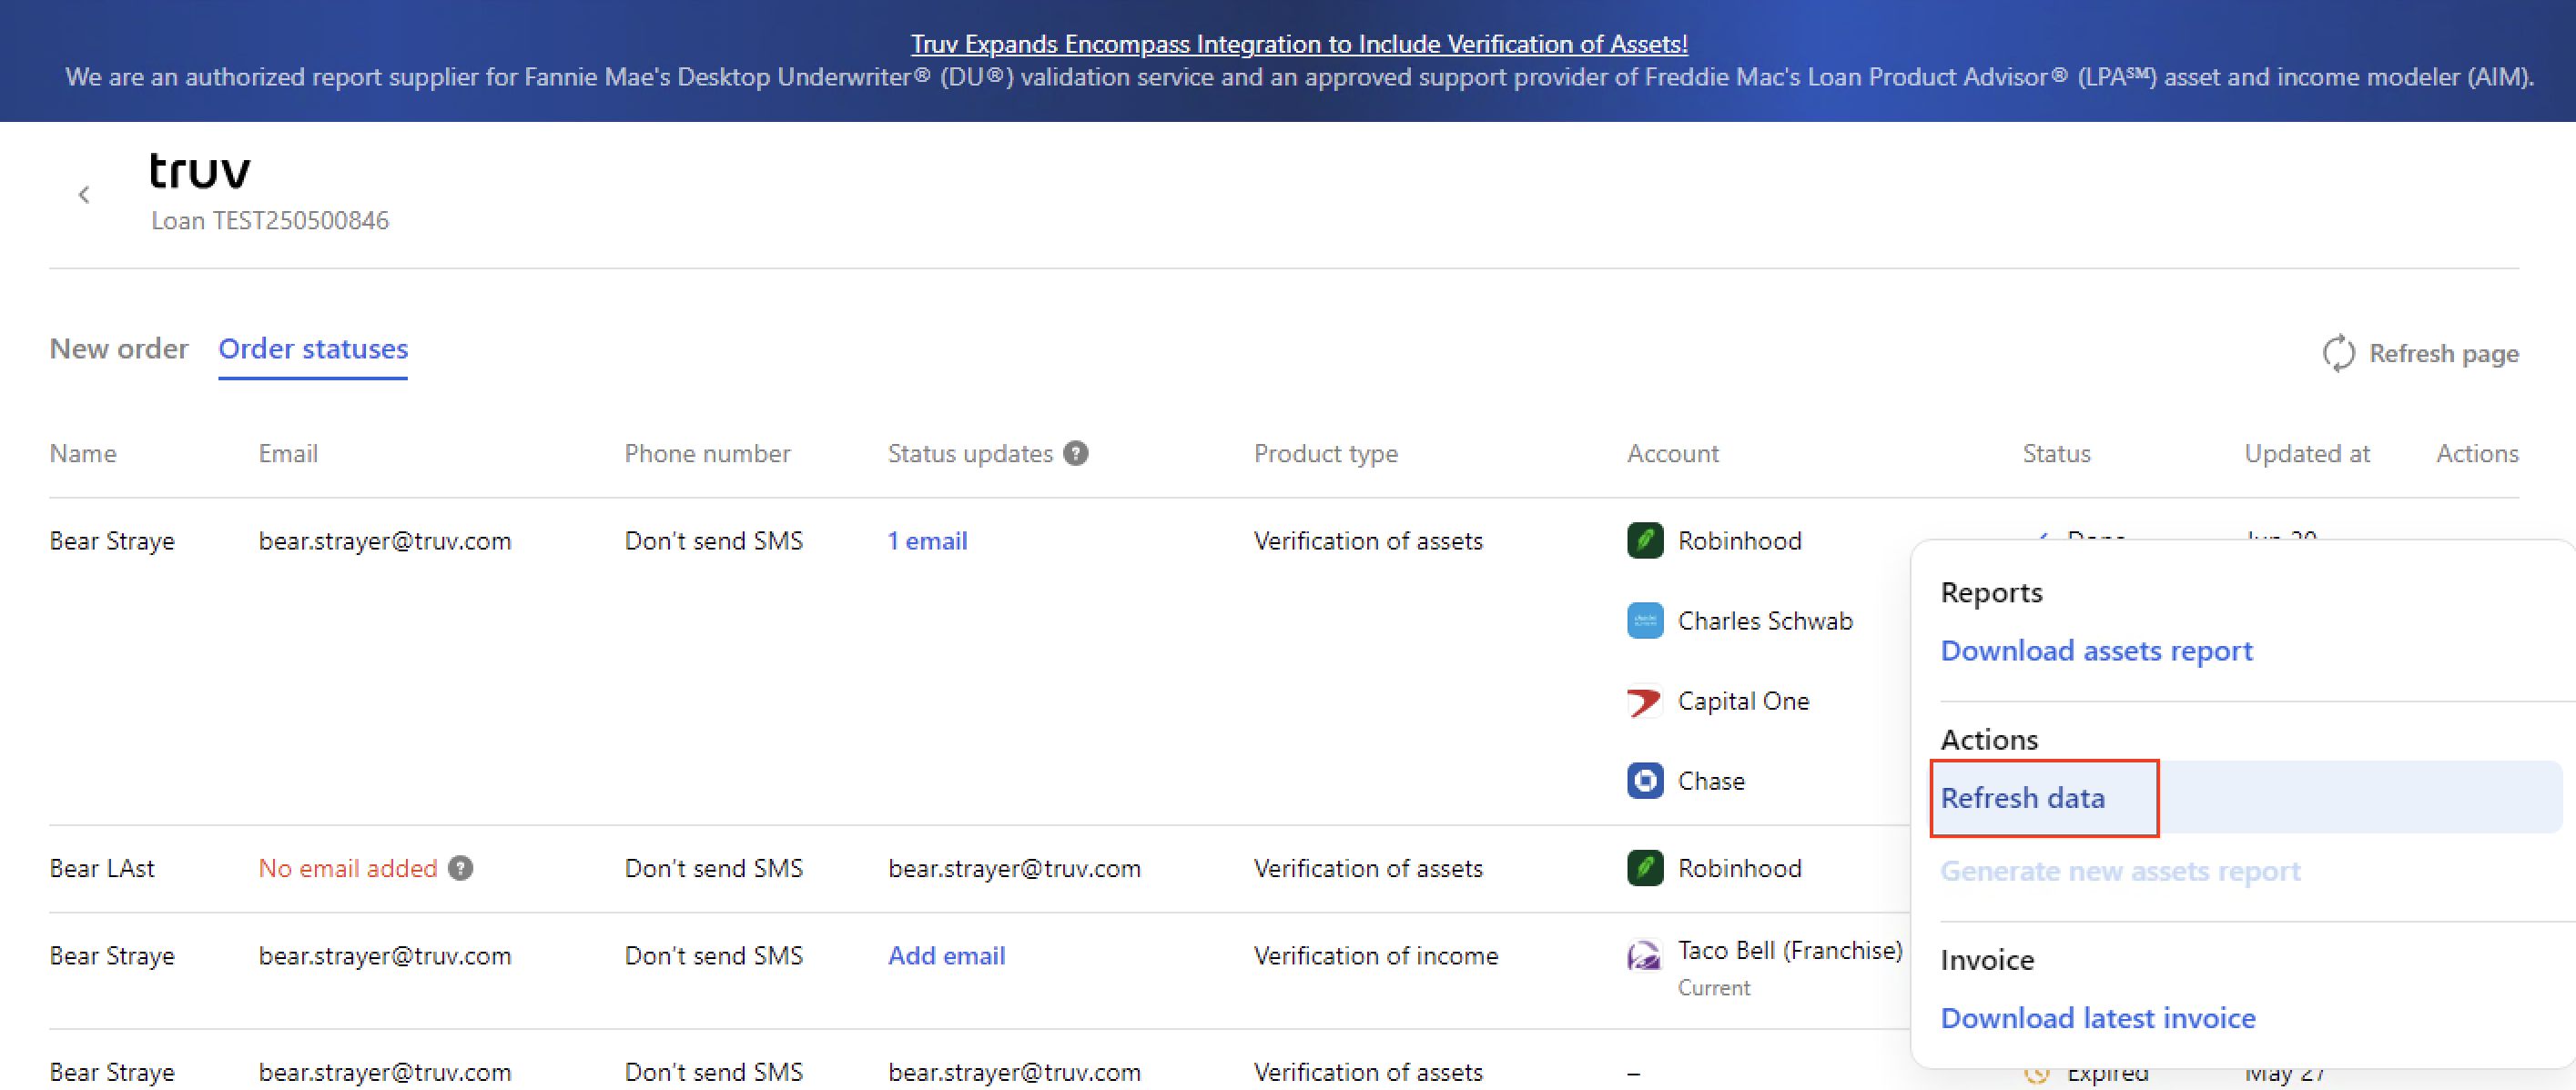
Task: Click the Status updates column header
Action: (970, 453)
